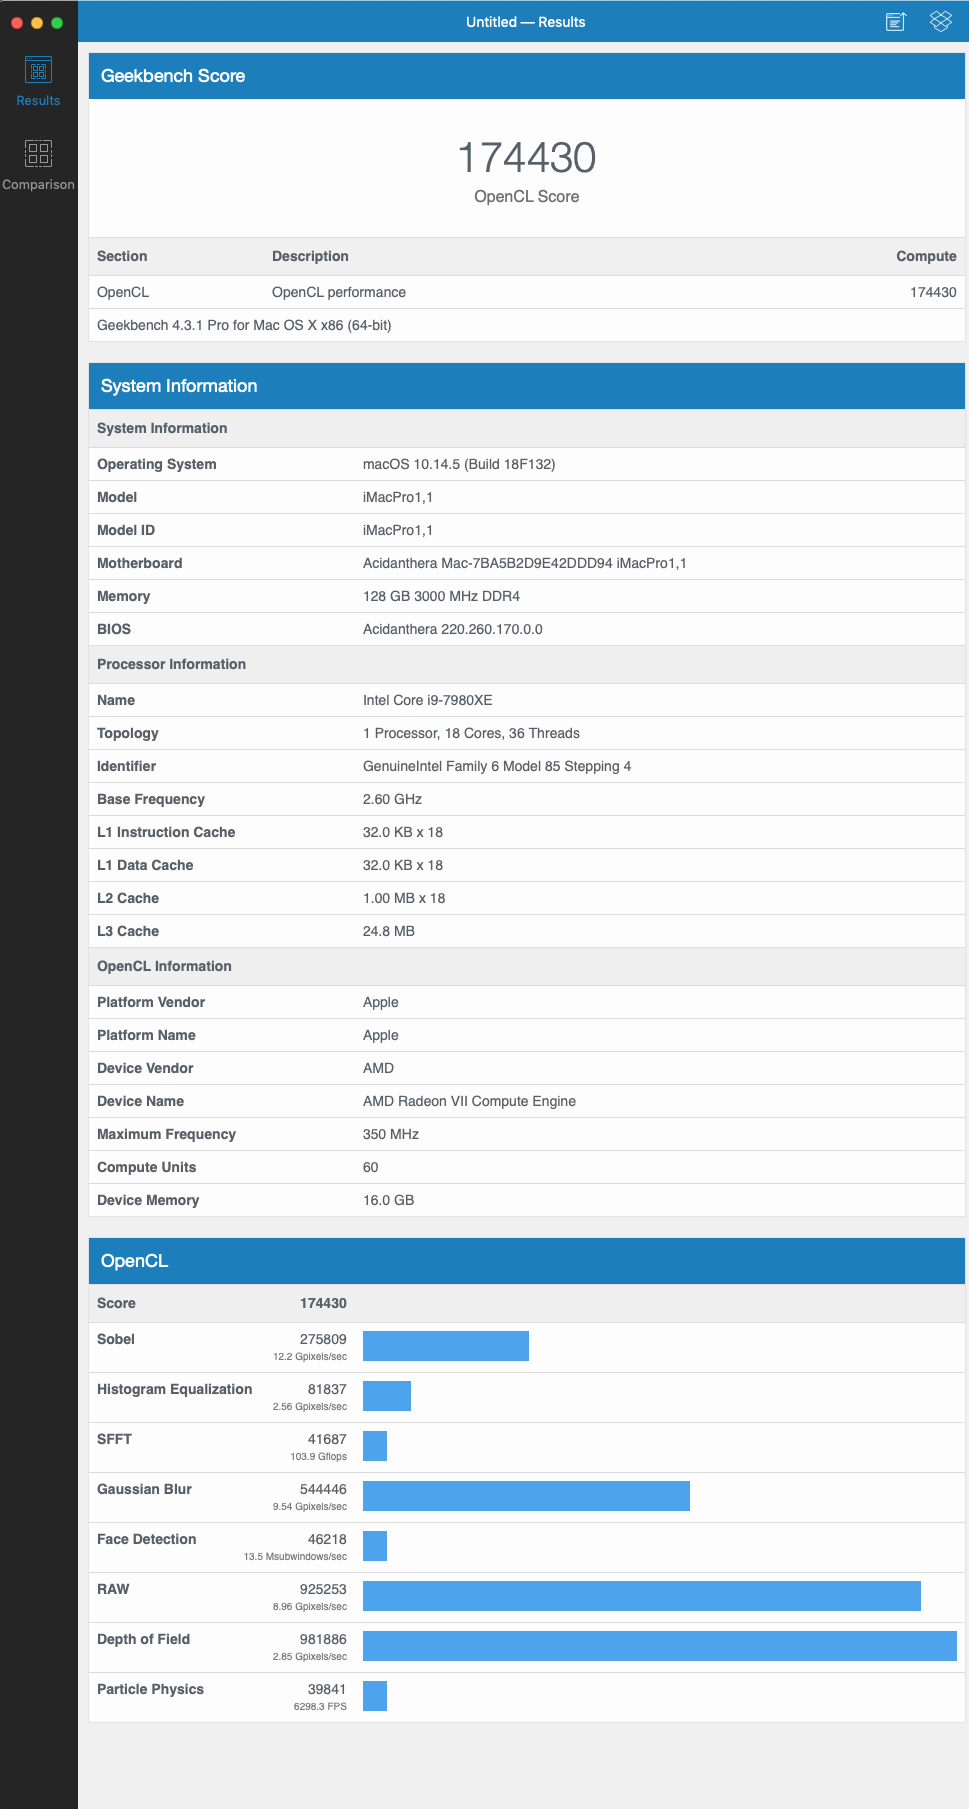This screenshot has width=969, height=1809.
Task: Click the Model ID iMacPro1,1 value
Action: click(398, 530)
